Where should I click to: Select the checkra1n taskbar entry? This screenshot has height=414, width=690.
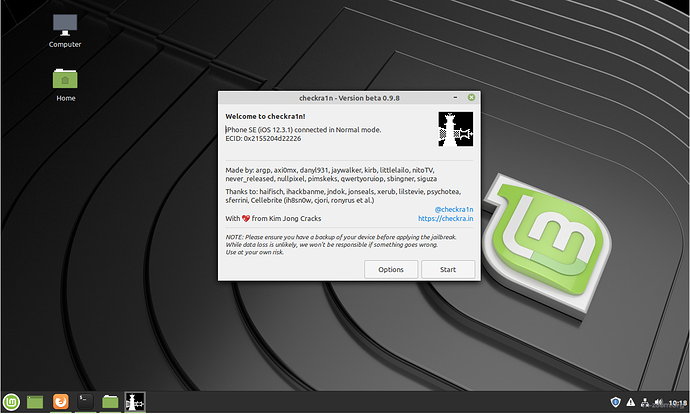135,402
